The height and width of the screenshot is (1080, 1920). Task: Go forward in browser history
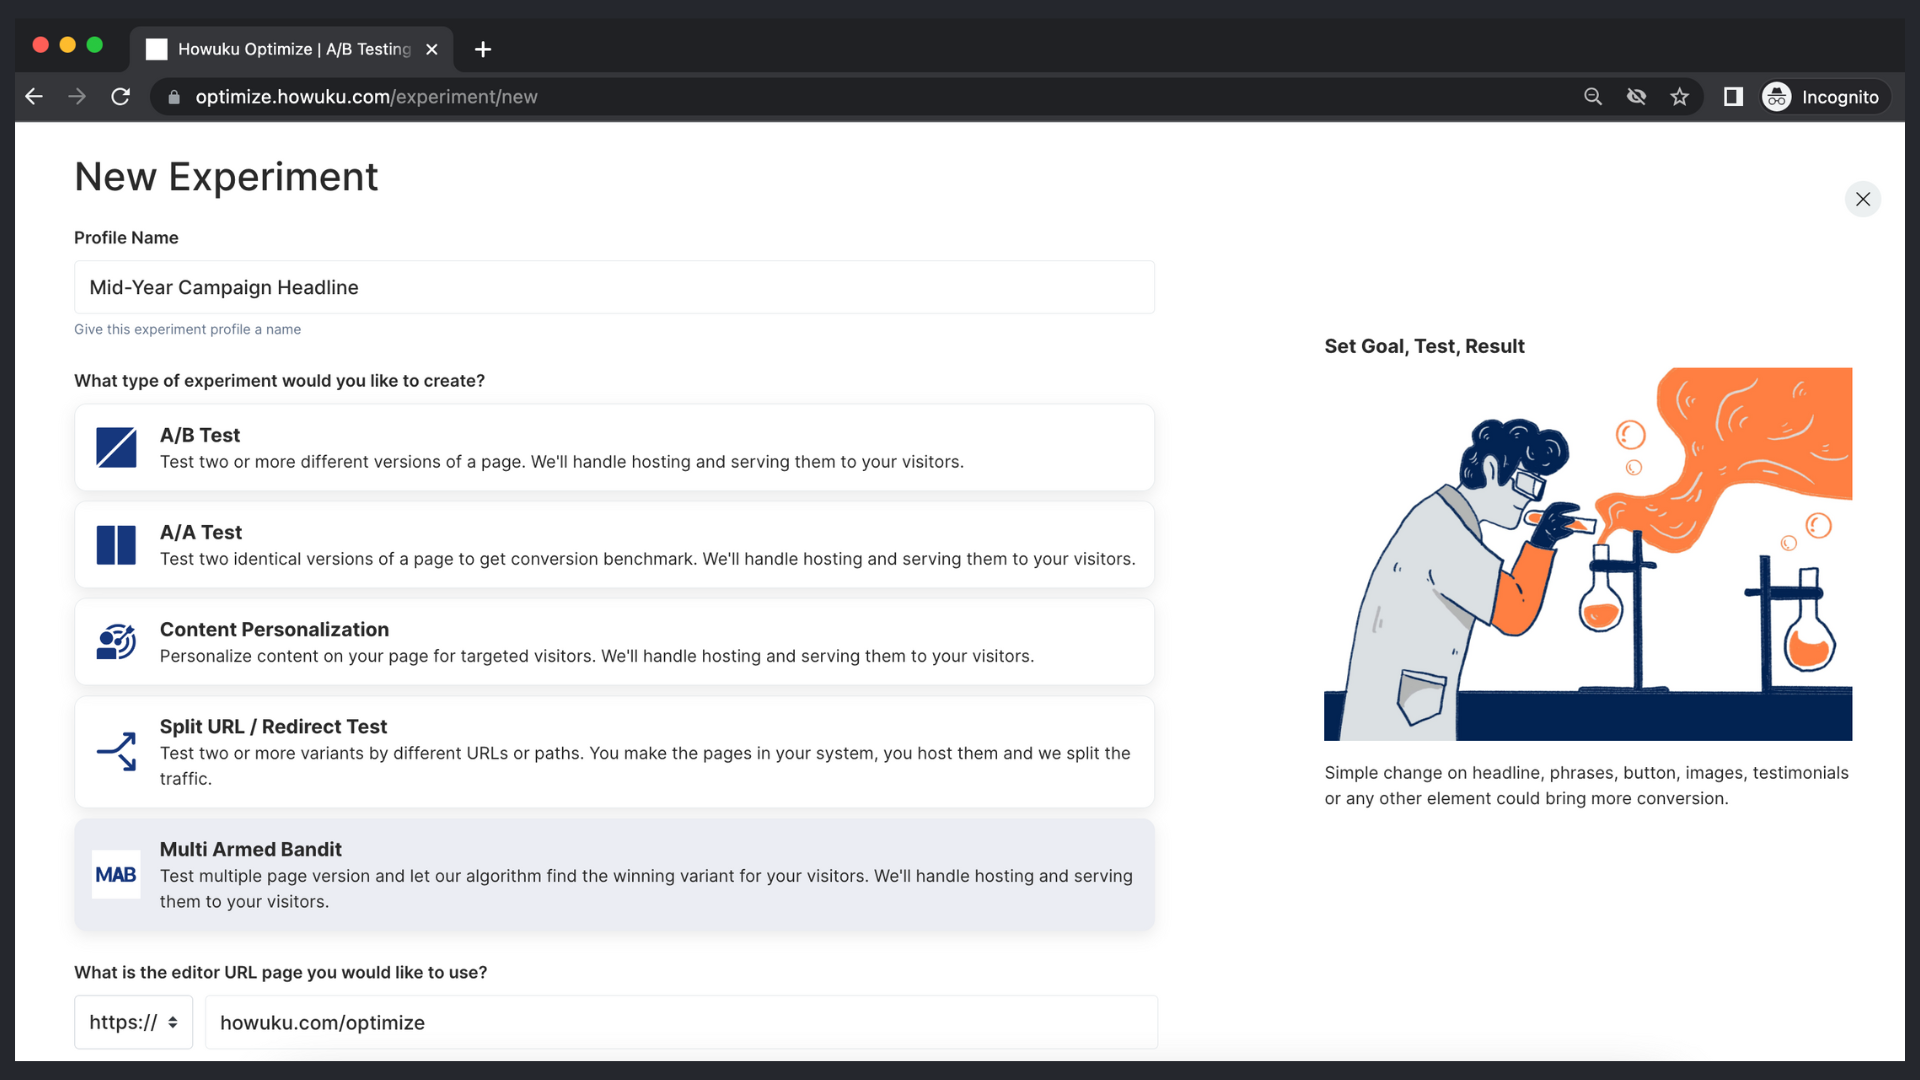tap(77, 97)
